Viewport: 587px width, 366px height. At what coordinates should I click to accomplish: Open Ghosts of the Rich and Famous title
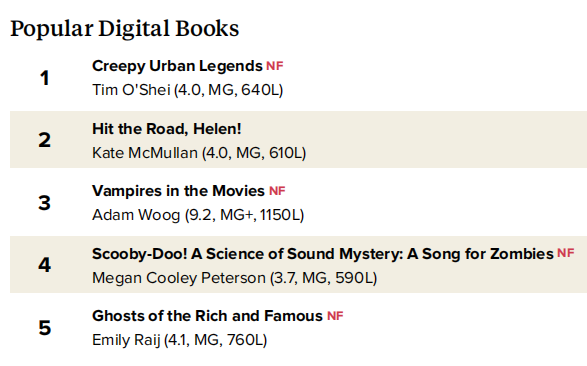point(207,316)
